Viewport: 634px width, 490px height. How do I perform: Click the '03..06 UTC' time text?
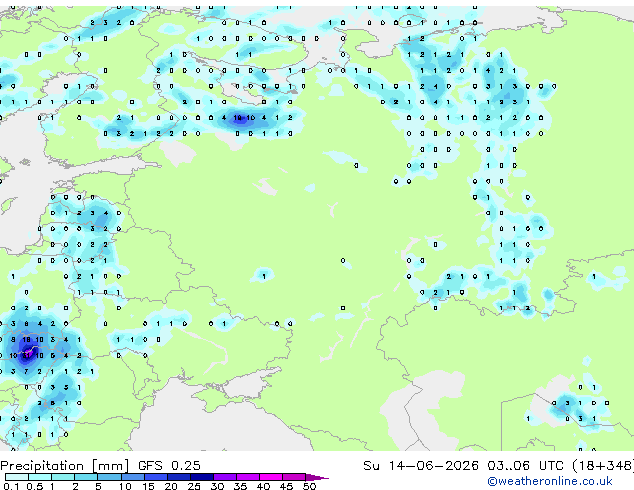525,466
